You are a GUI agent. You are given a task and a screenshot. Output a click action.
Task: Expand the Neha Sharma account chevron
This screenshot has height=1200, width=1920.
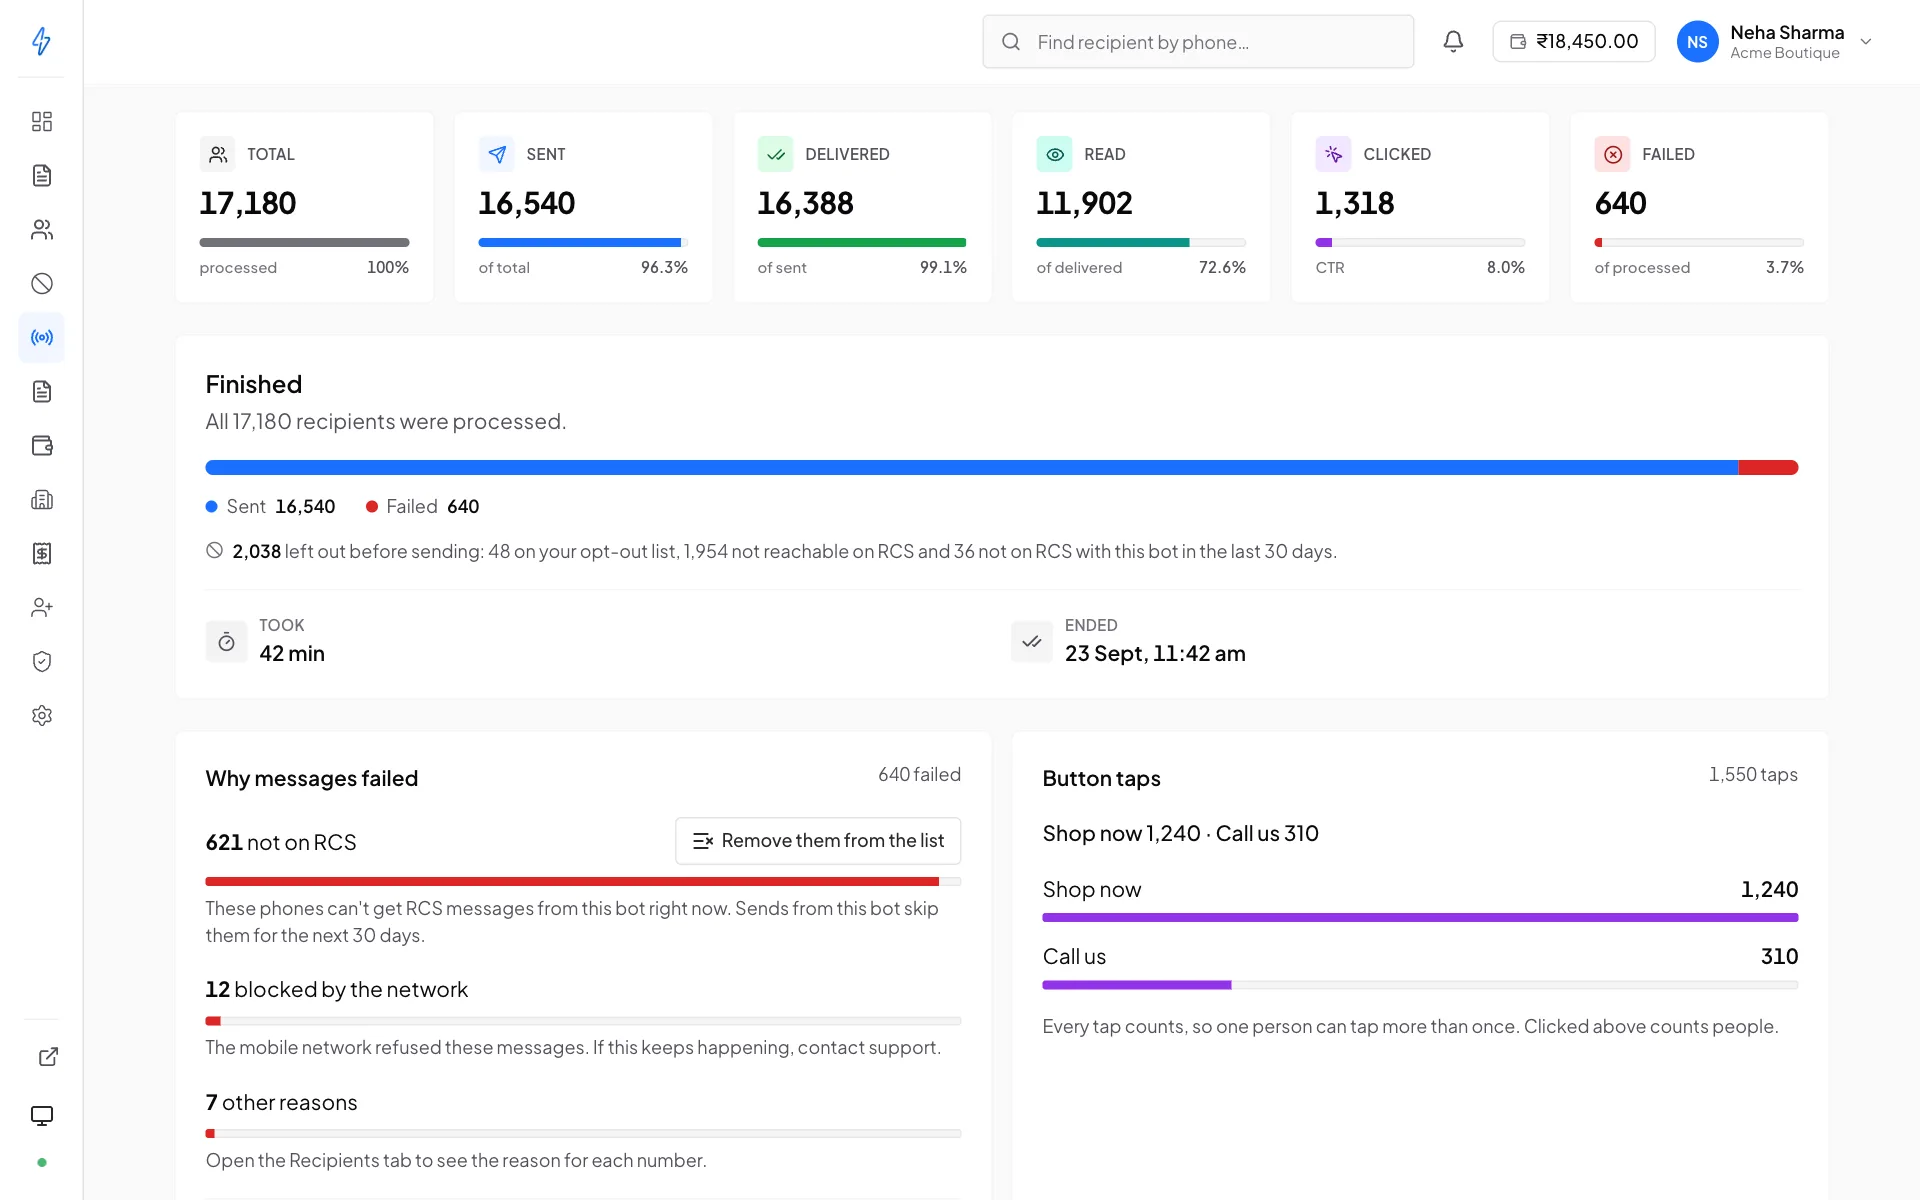click(1865, 42)
